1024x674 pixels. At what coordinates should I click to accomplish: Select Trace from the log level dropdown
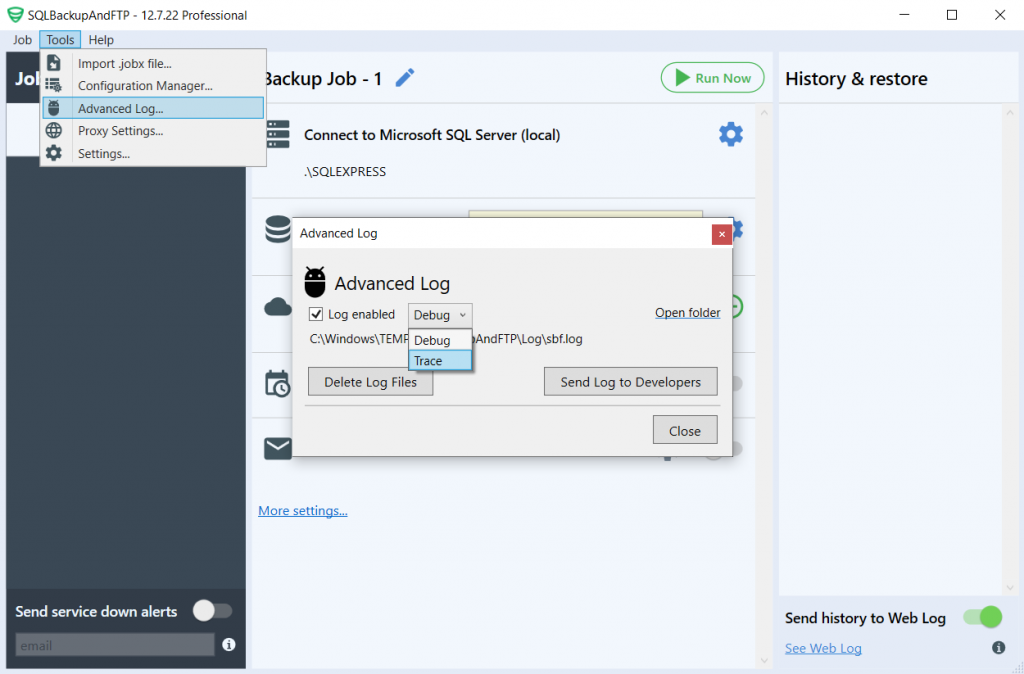(431, 360)
